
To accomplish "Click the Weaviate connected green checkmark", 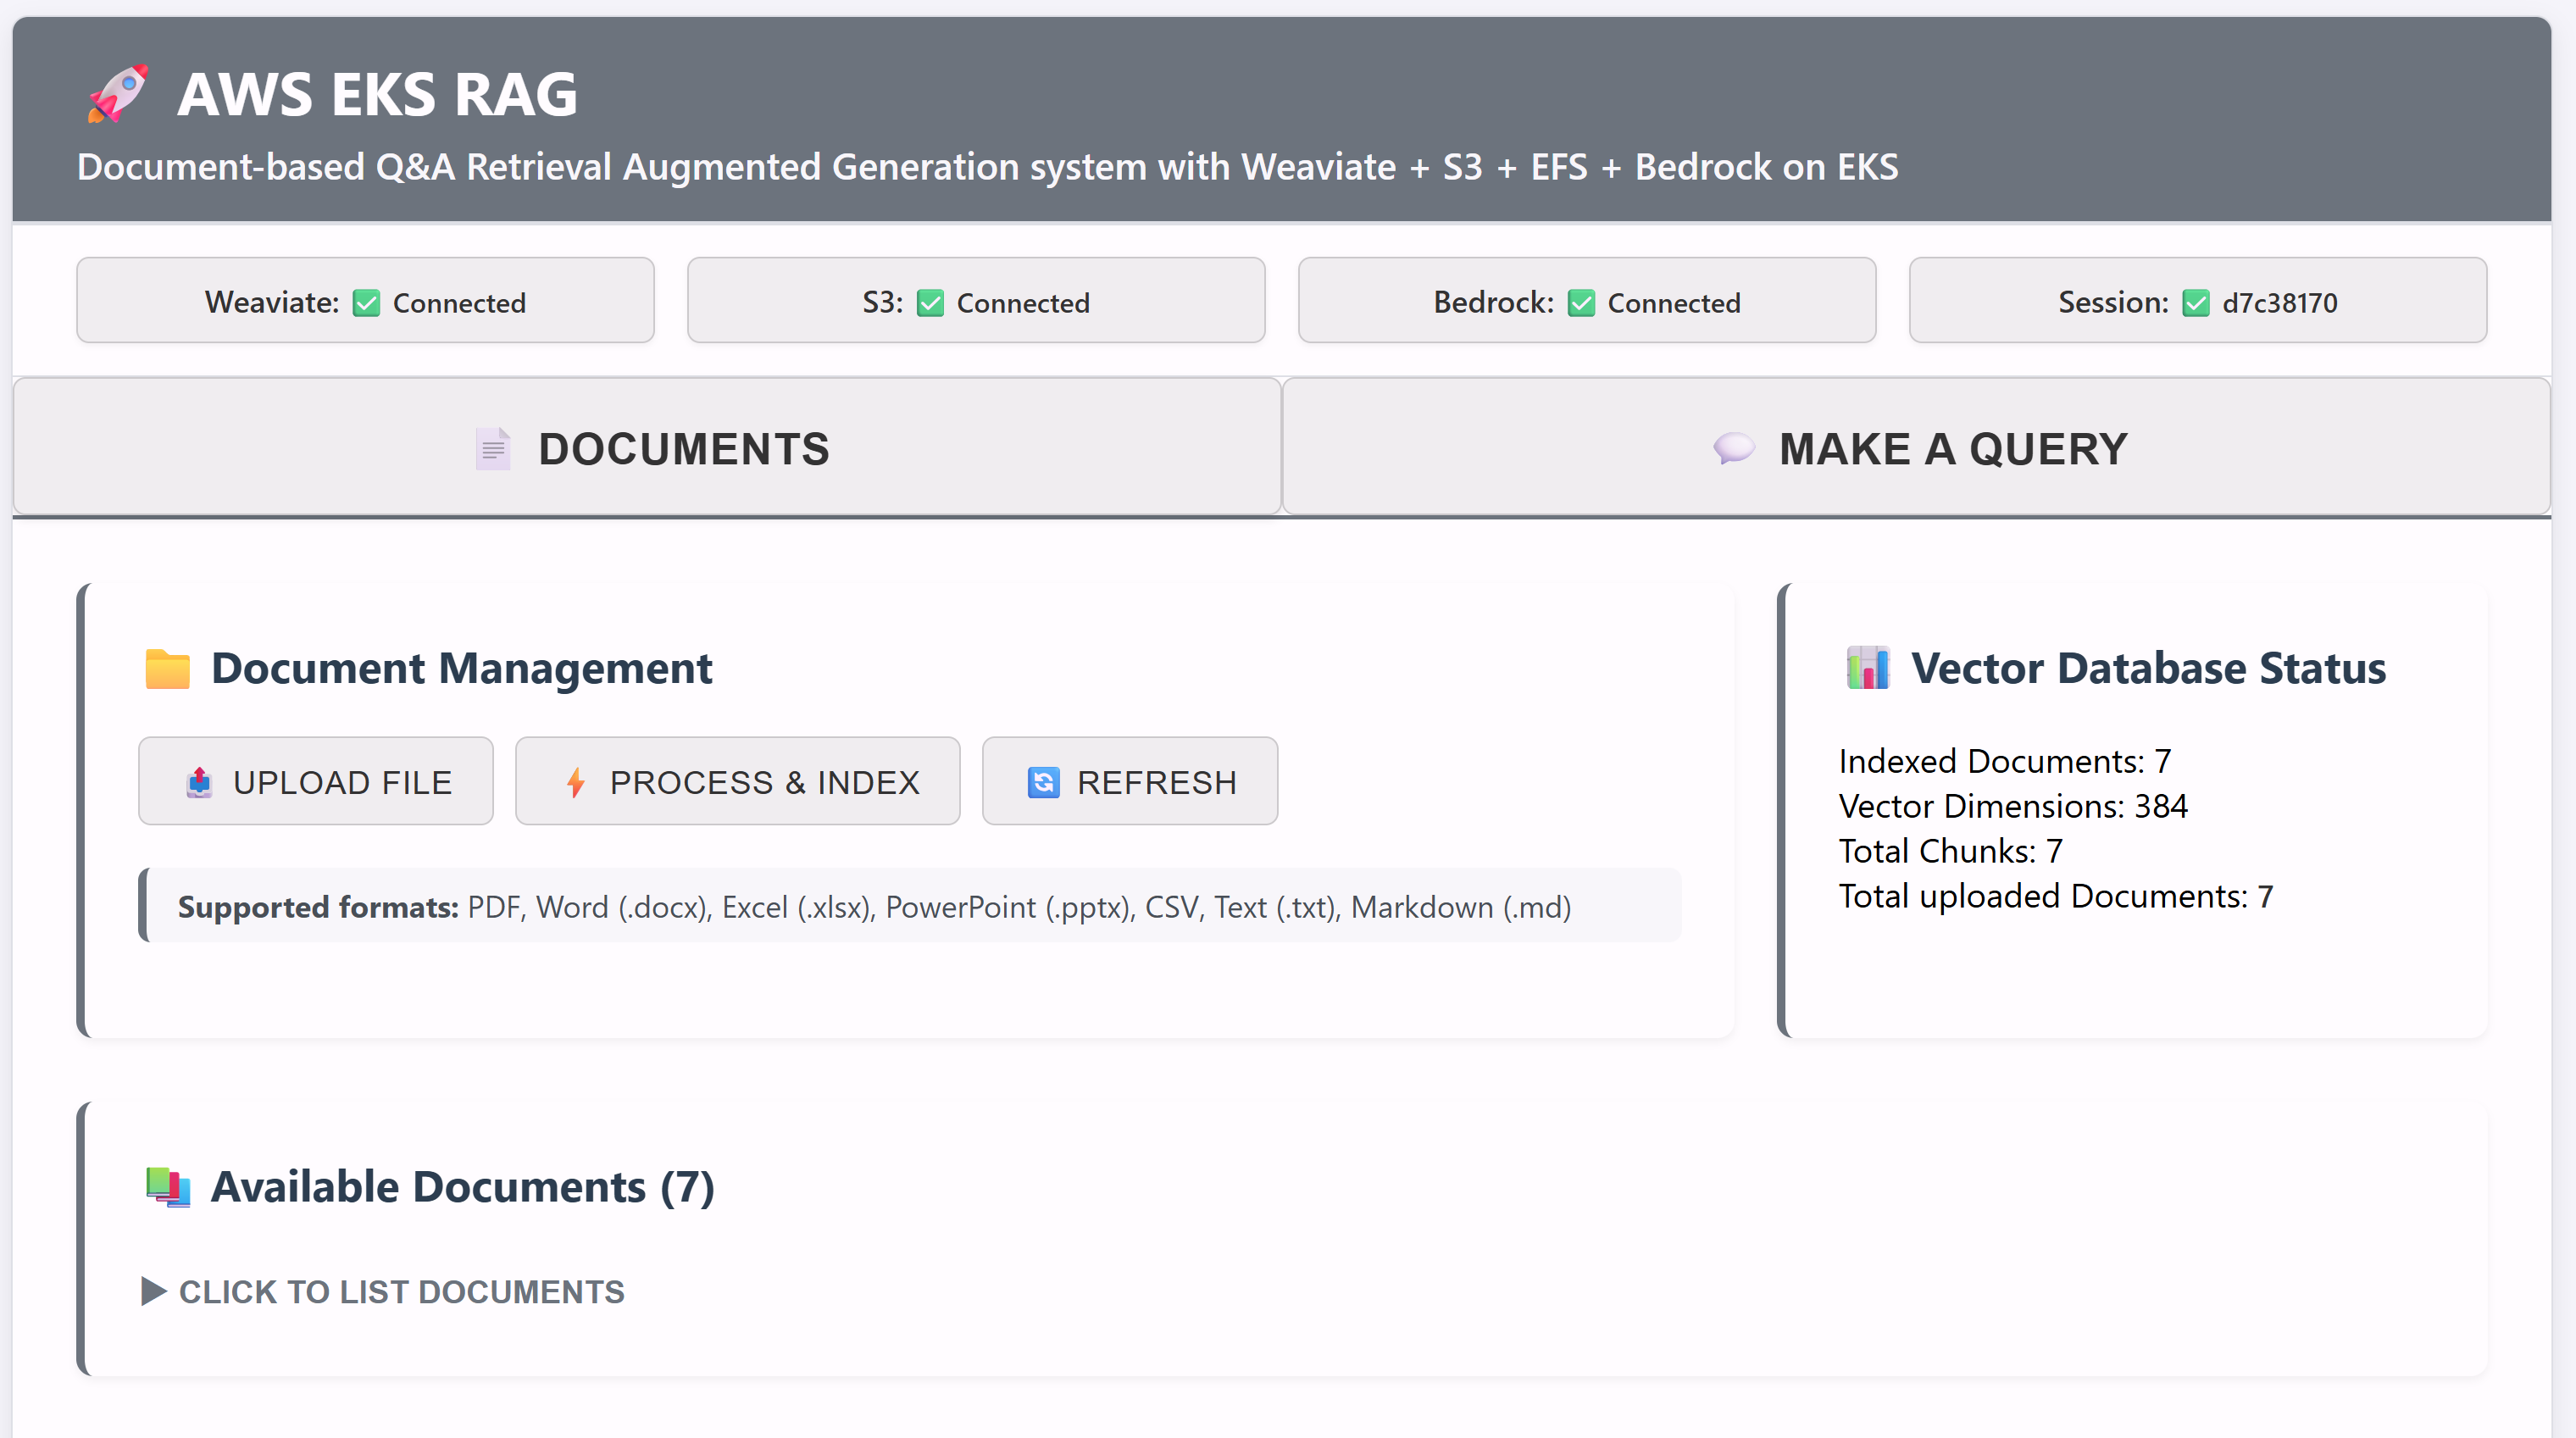I will pyautogui.click(x=367, y=303).
